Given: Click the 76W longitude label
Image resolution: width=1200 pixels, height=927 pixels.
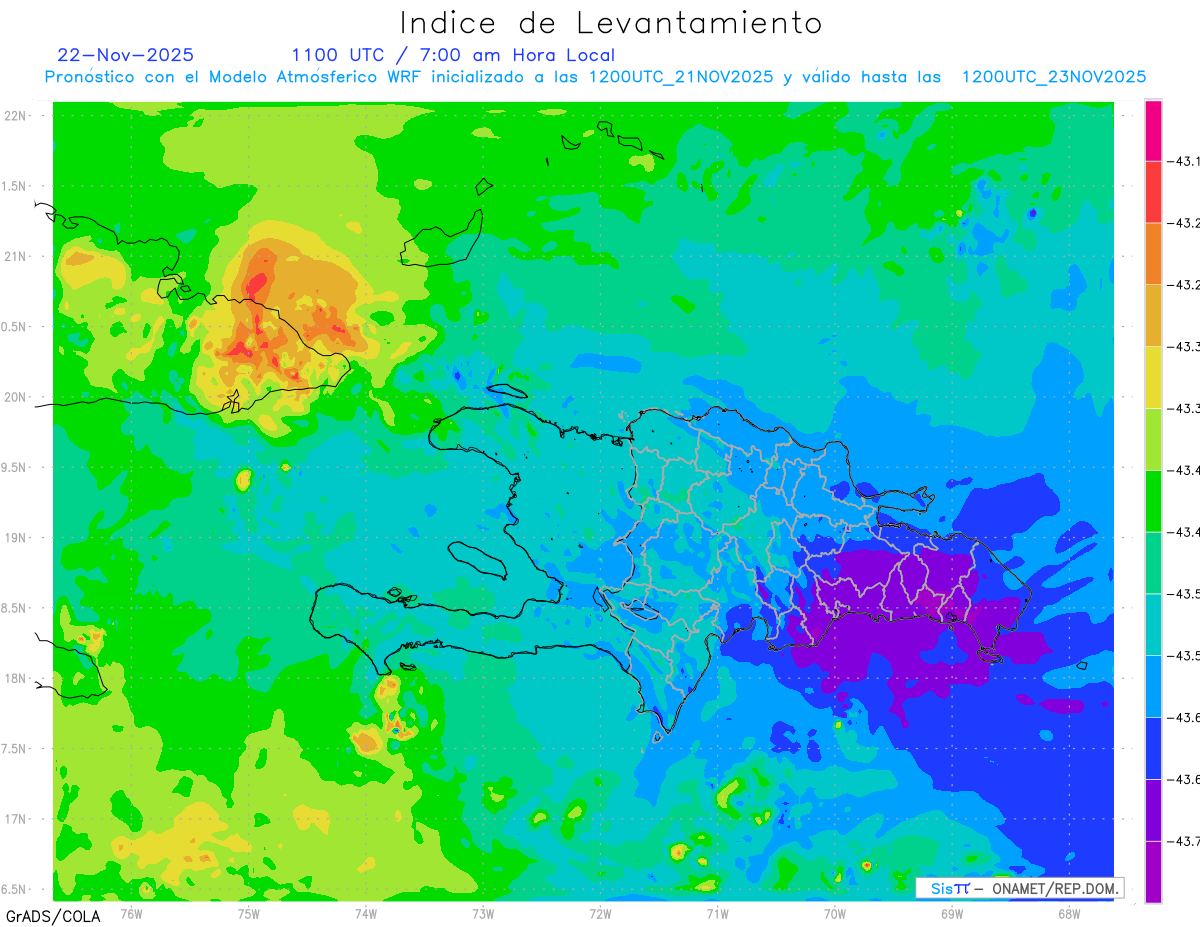Looking at the screenshot, I should pos(131,913).
